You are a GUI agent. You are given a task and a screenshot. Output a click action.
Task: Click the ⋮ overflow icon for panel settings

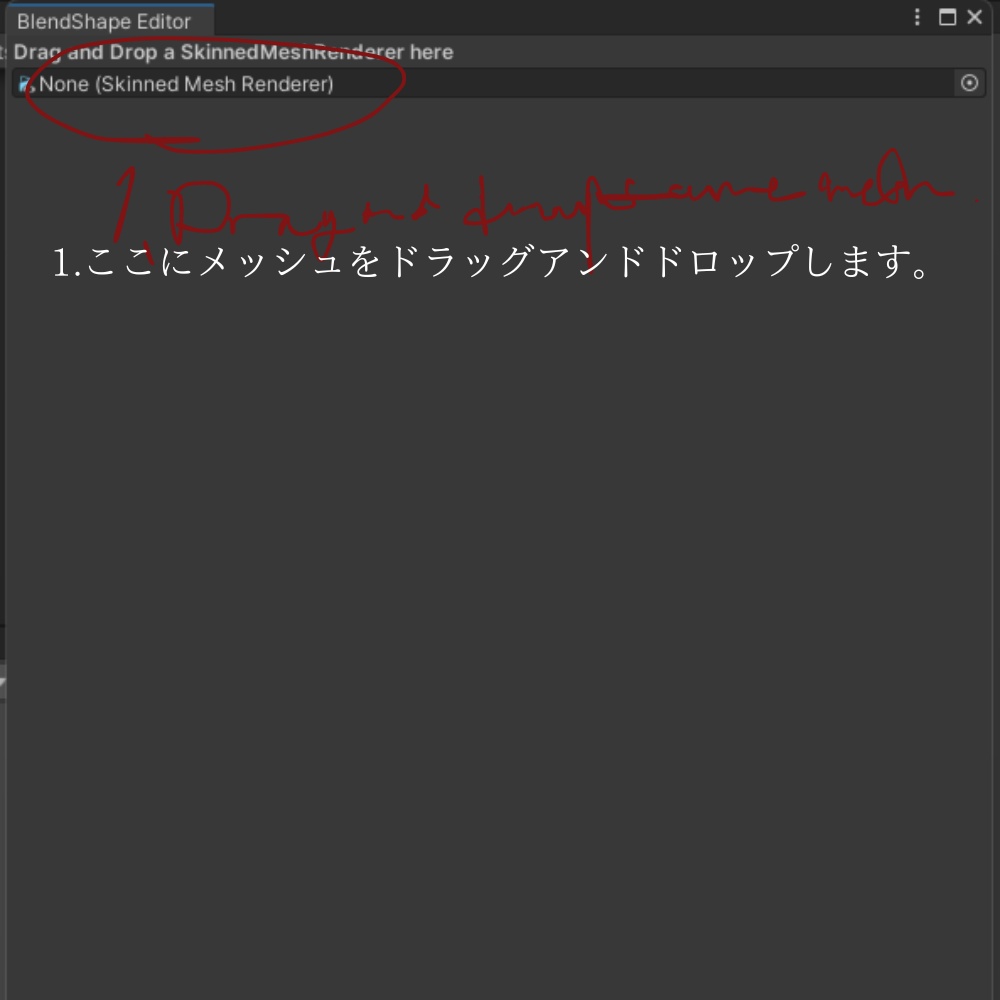[917, 17]
